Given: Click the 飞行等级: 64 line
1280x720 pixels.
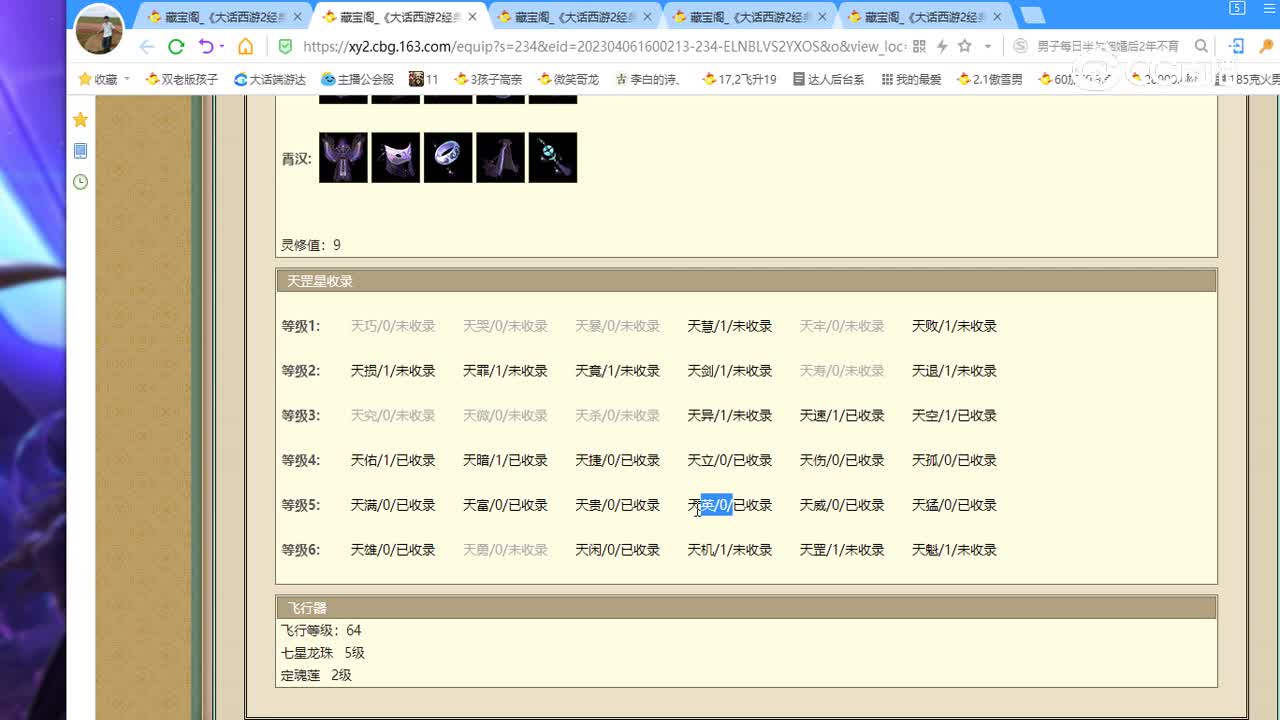Looking at the screenshot, I should pyautogui.click(x=321, y=631).
